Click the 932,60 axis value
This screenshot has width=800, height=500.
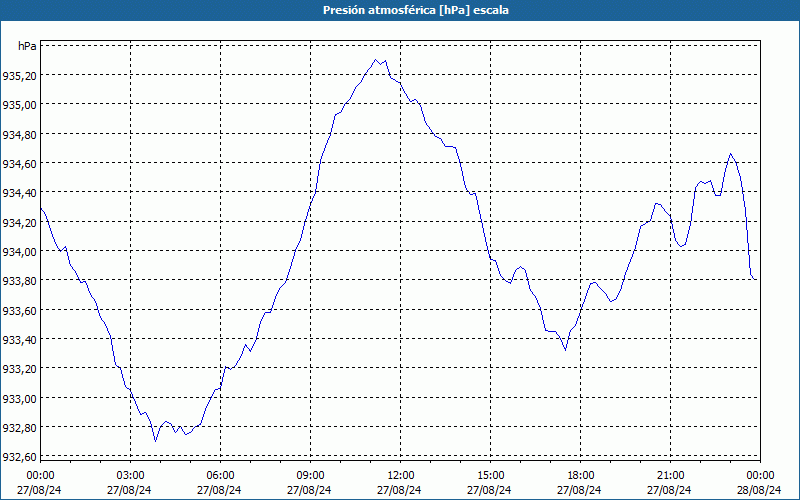point(20,457)
